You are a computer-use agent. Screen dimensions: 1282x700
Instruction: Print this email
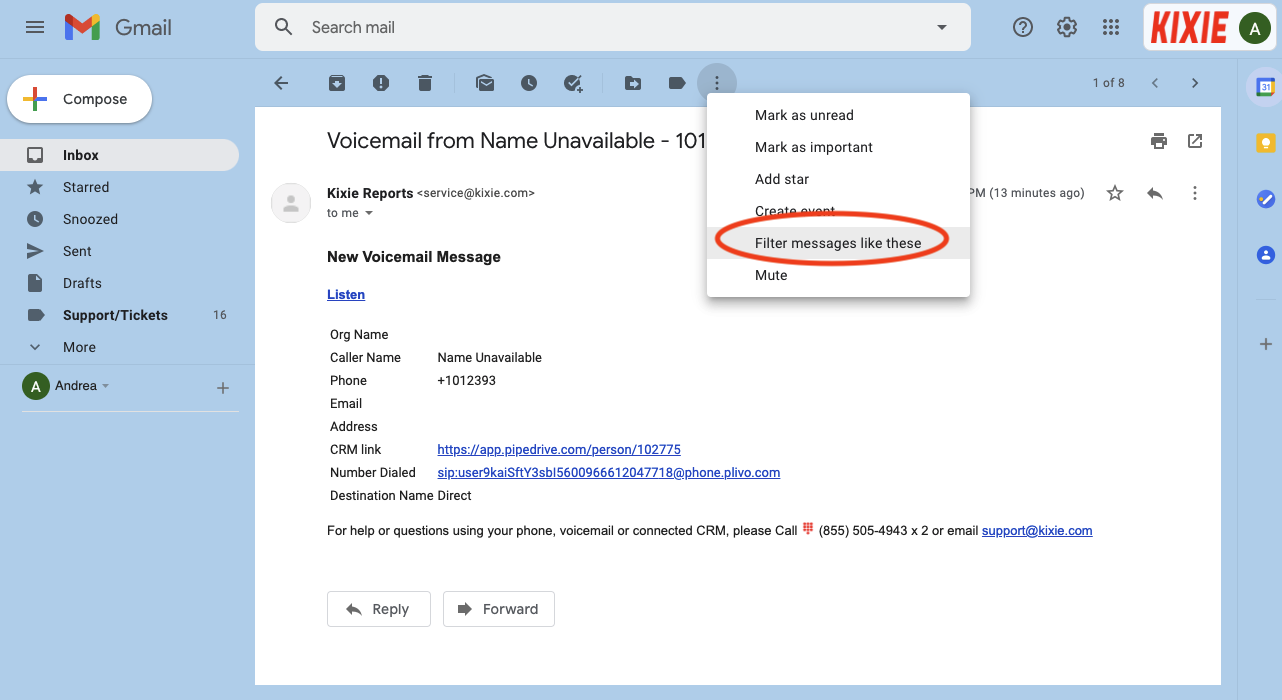1159,141
